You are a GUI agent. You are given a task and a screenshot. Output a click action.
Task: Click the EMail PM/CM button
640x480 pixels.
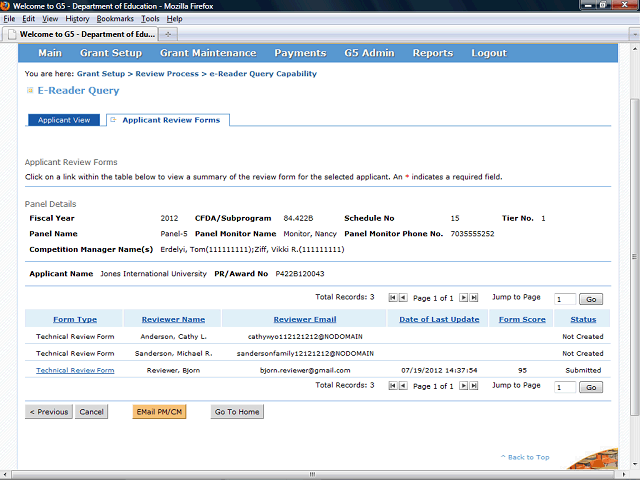tap(159, 412)
